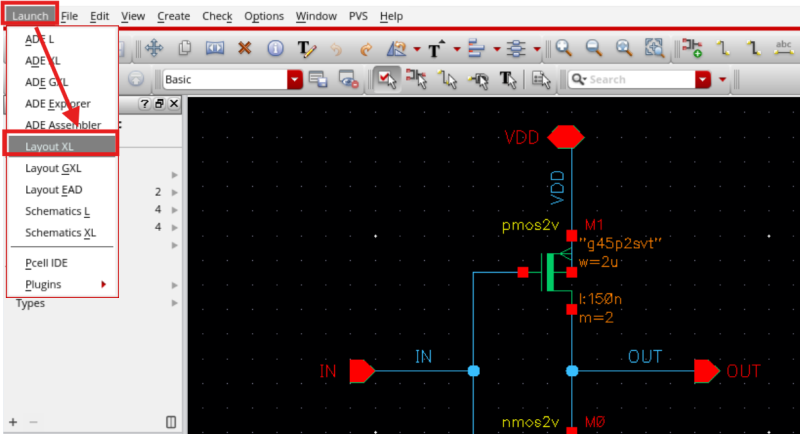Click into the Search field
This screenshot has width=800, height=434.
point(639,80)
